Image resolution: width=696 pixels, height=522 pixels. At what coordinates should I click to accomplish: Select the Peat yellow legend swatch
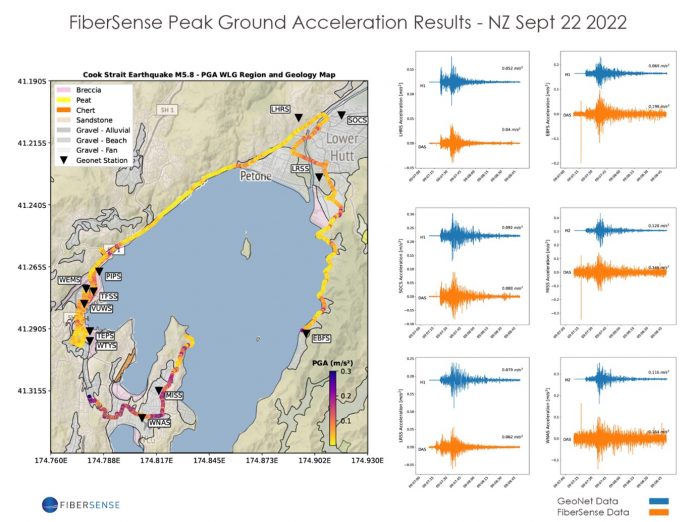64,100
